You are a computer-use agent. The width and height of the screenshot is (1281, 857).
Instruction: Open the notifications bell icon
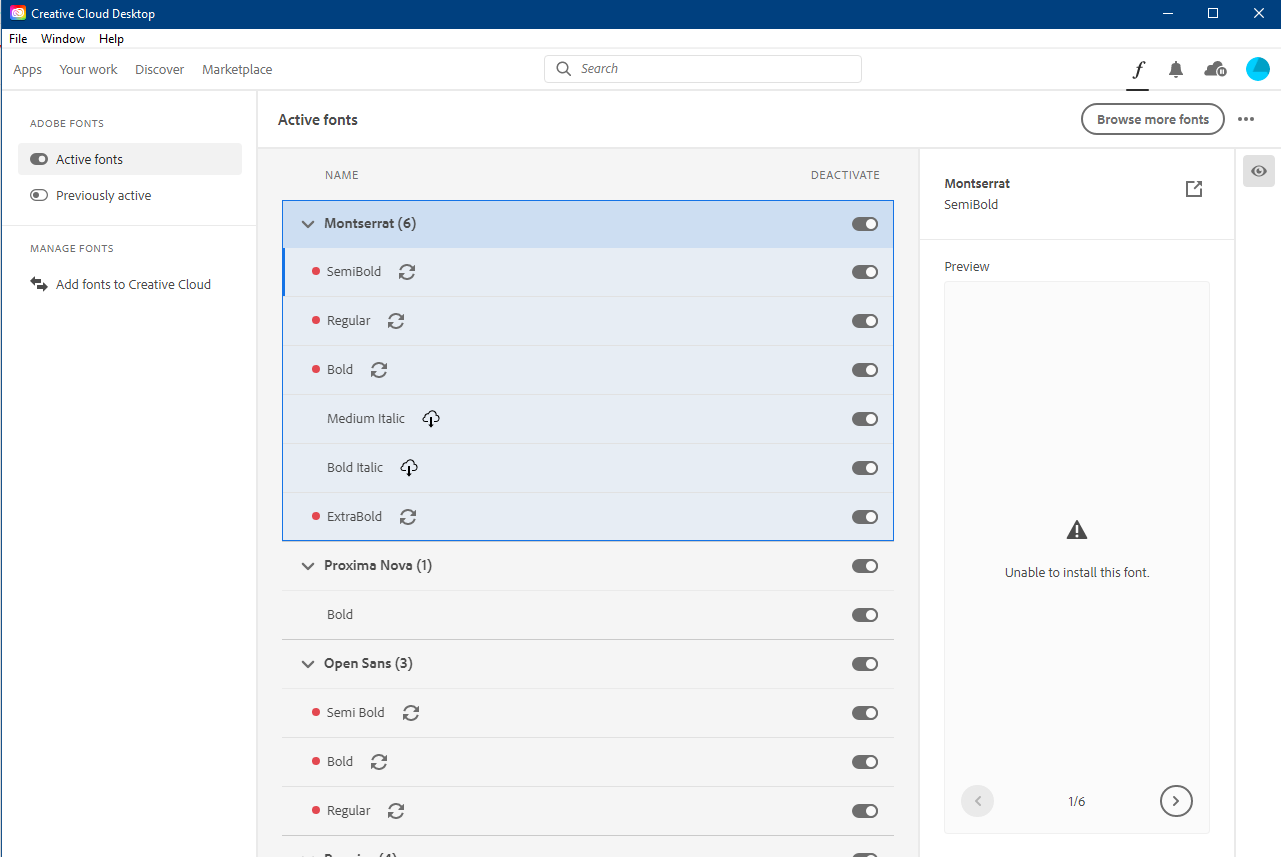[1176, 69]
